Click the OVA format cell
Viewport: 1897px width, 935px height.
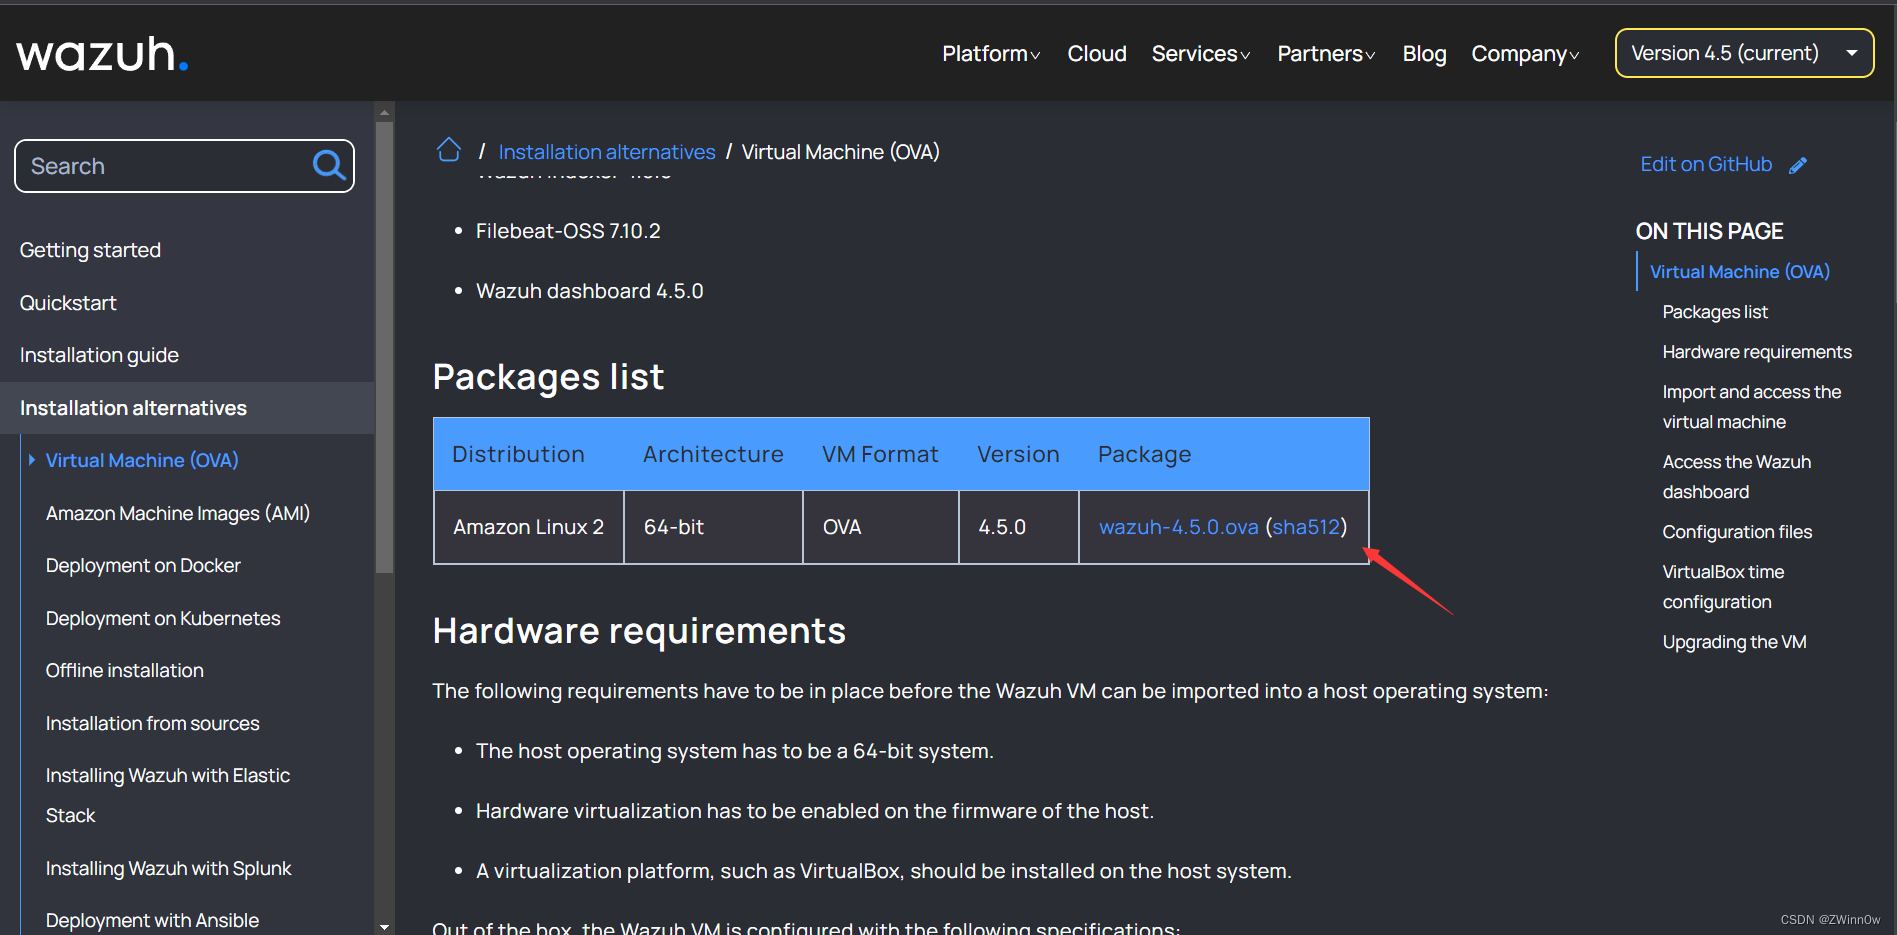[880, 527]
